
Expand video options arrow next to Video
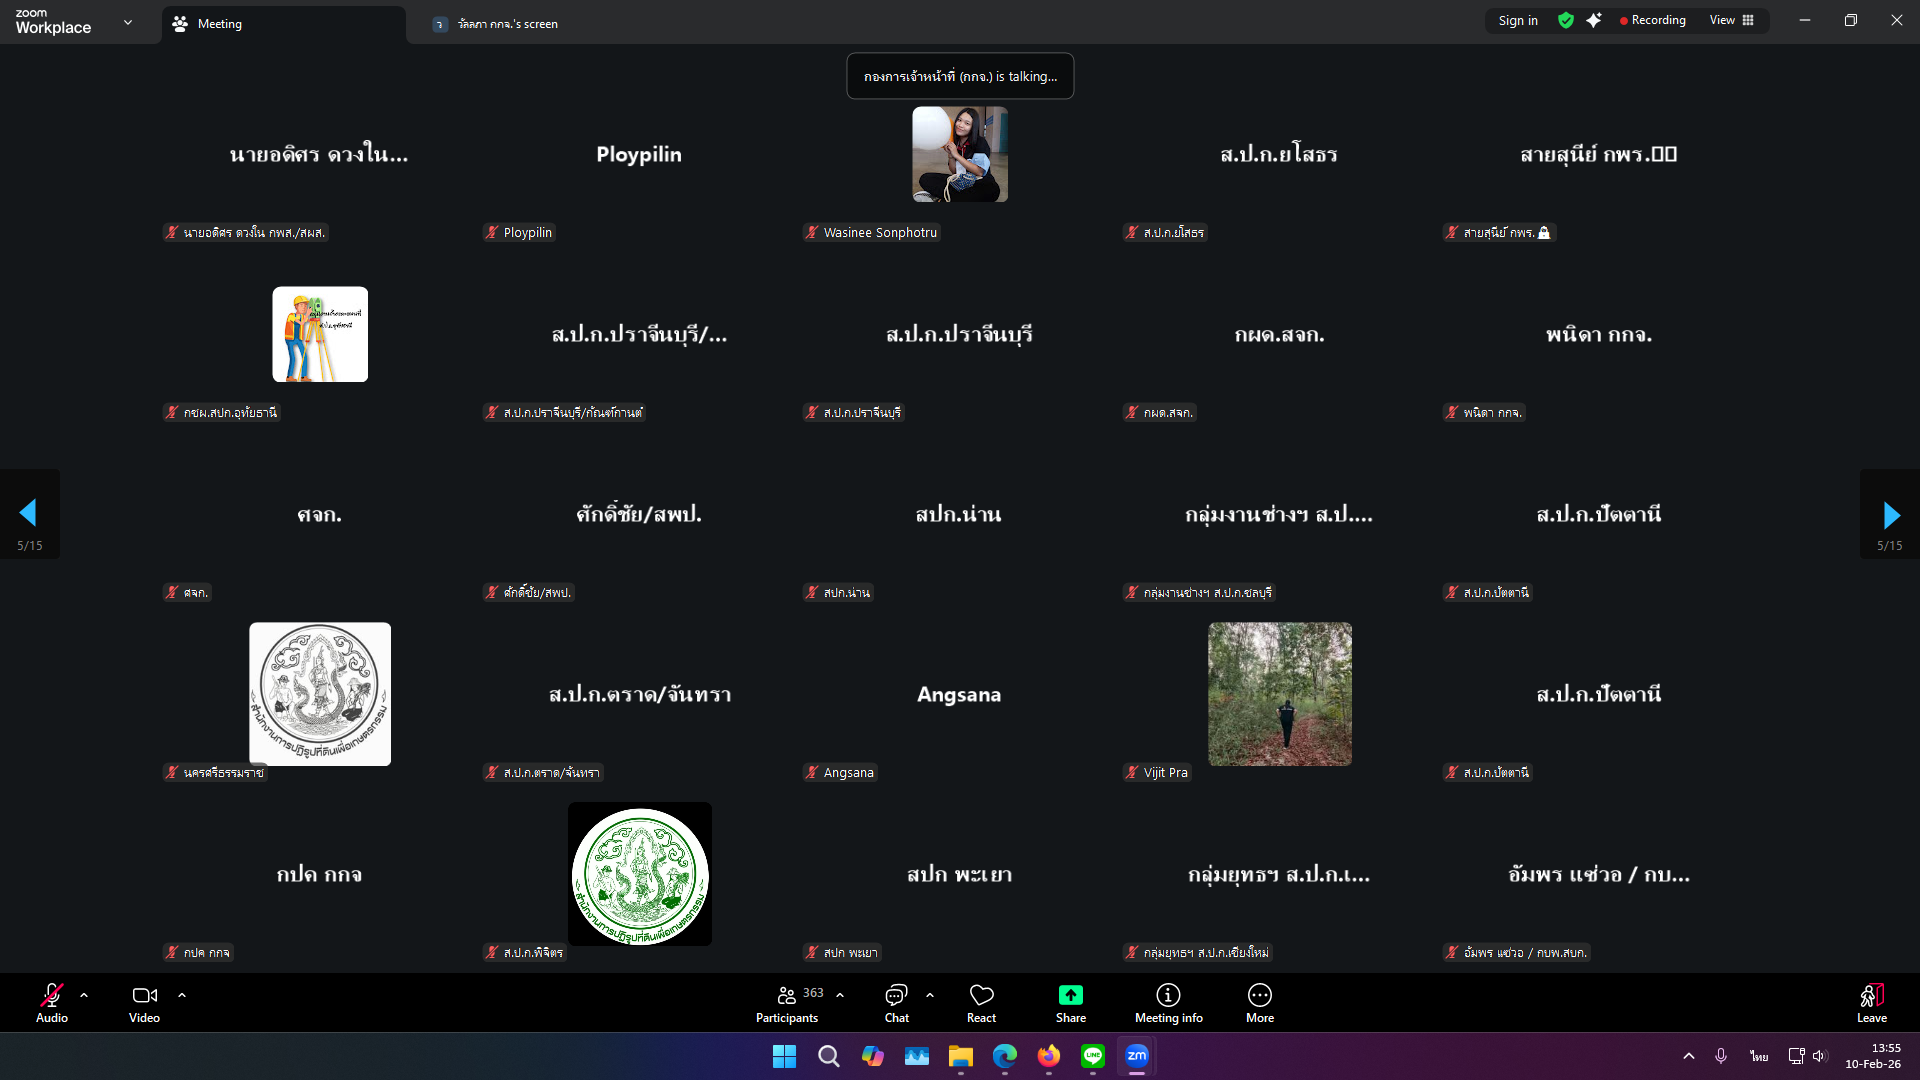(182, 995)
